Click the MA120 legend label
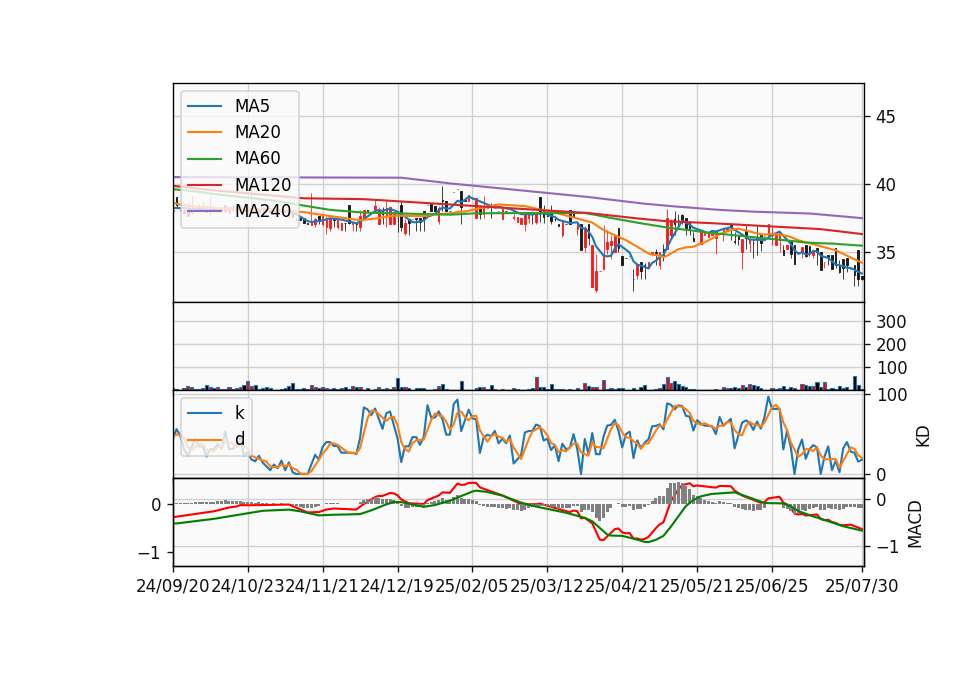This screenshot has height=690, width=960. click(x=263, y=185)
